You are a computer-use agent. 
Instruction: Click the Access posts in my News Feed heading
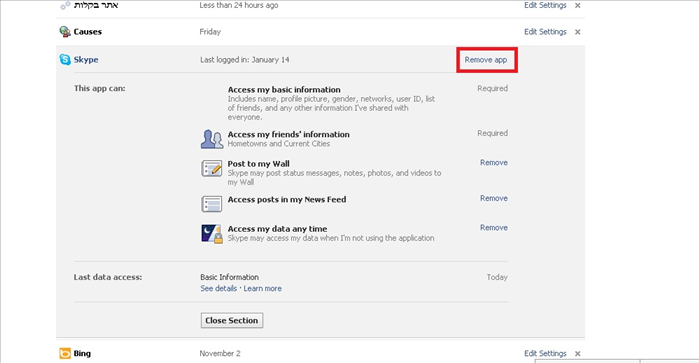[287, 200]
